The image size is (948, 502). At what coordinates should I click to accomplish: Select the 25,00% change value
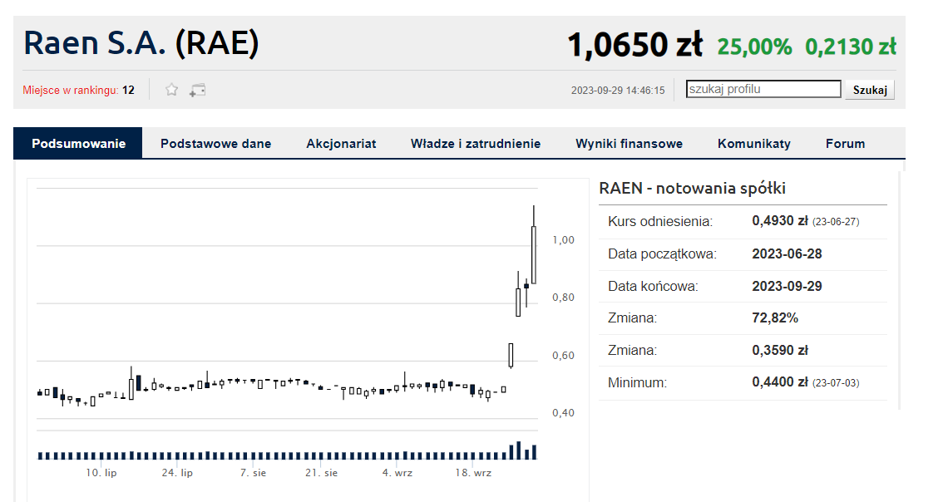click(x=755, y=47)
